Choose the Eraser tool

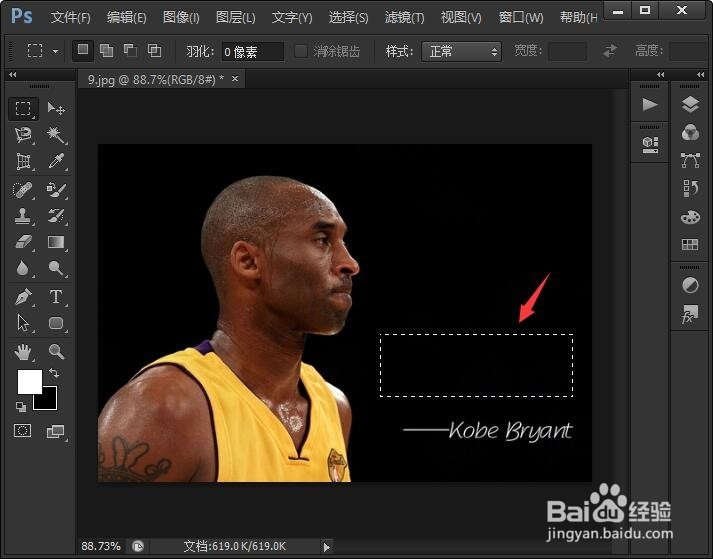click(x=23, y=242)
